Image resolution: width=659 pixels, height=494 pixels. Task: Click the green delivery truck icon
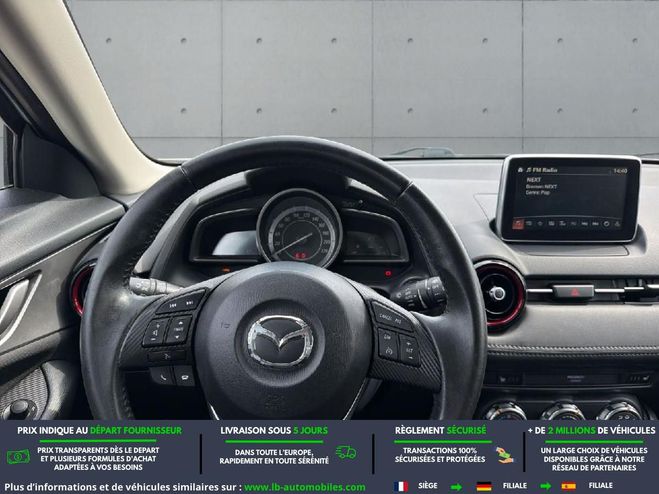point(346,452)
